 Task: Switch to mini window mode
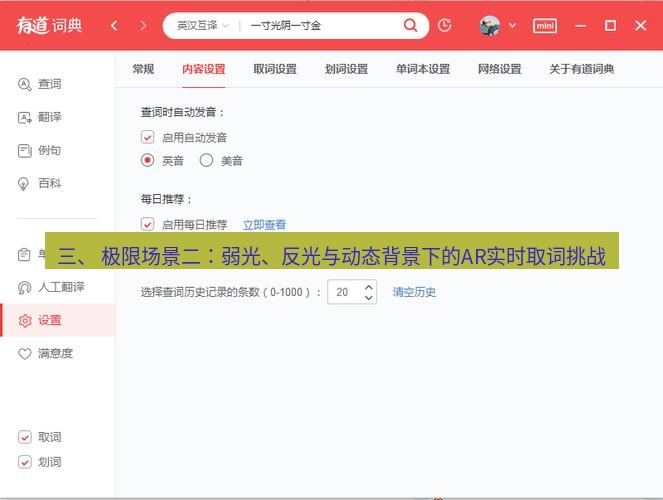click(545, 26)
